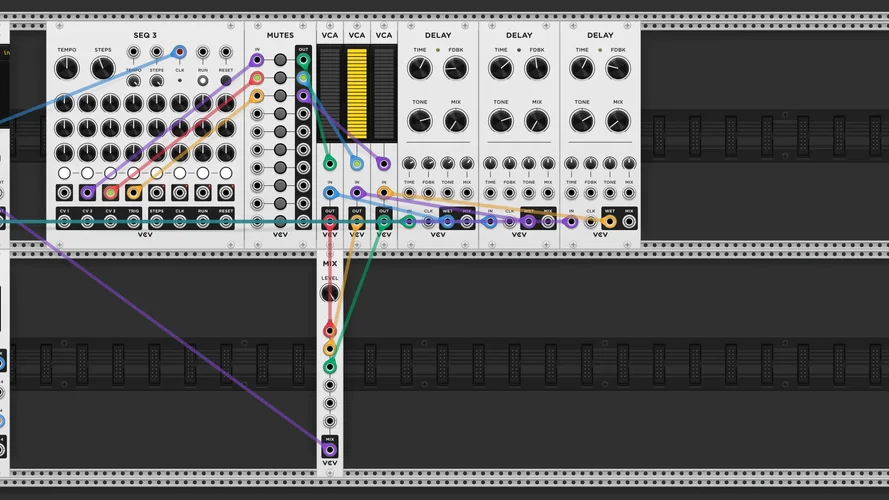This screenshot has height=500, width=889.
Task: Click the TONE CV input on rightmost DELAY
Action: click(610, 192)
